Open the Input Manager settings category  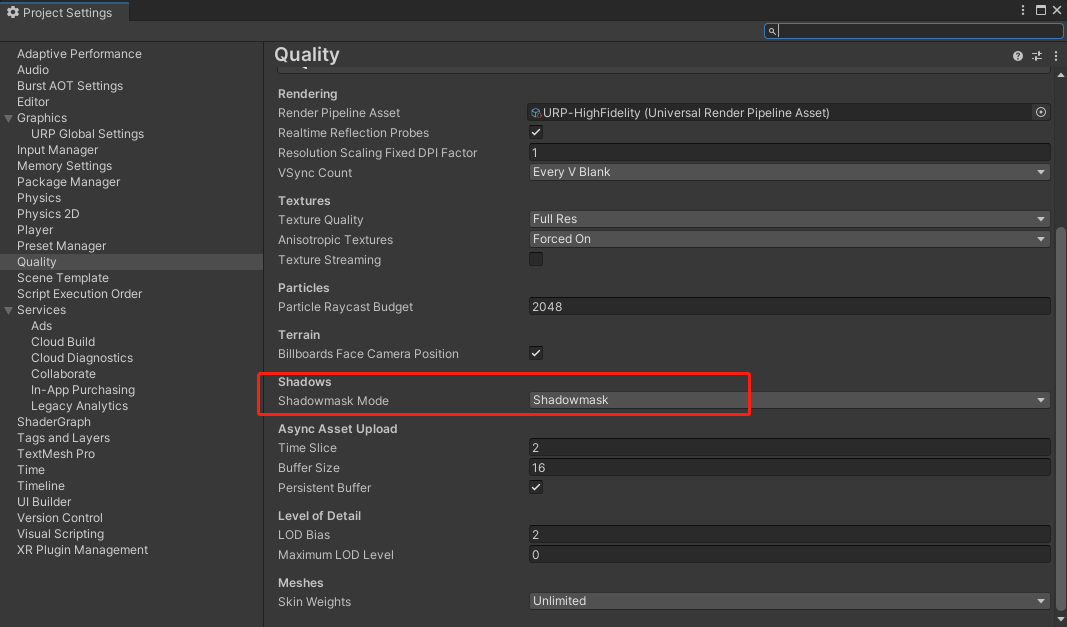(57, 150)
